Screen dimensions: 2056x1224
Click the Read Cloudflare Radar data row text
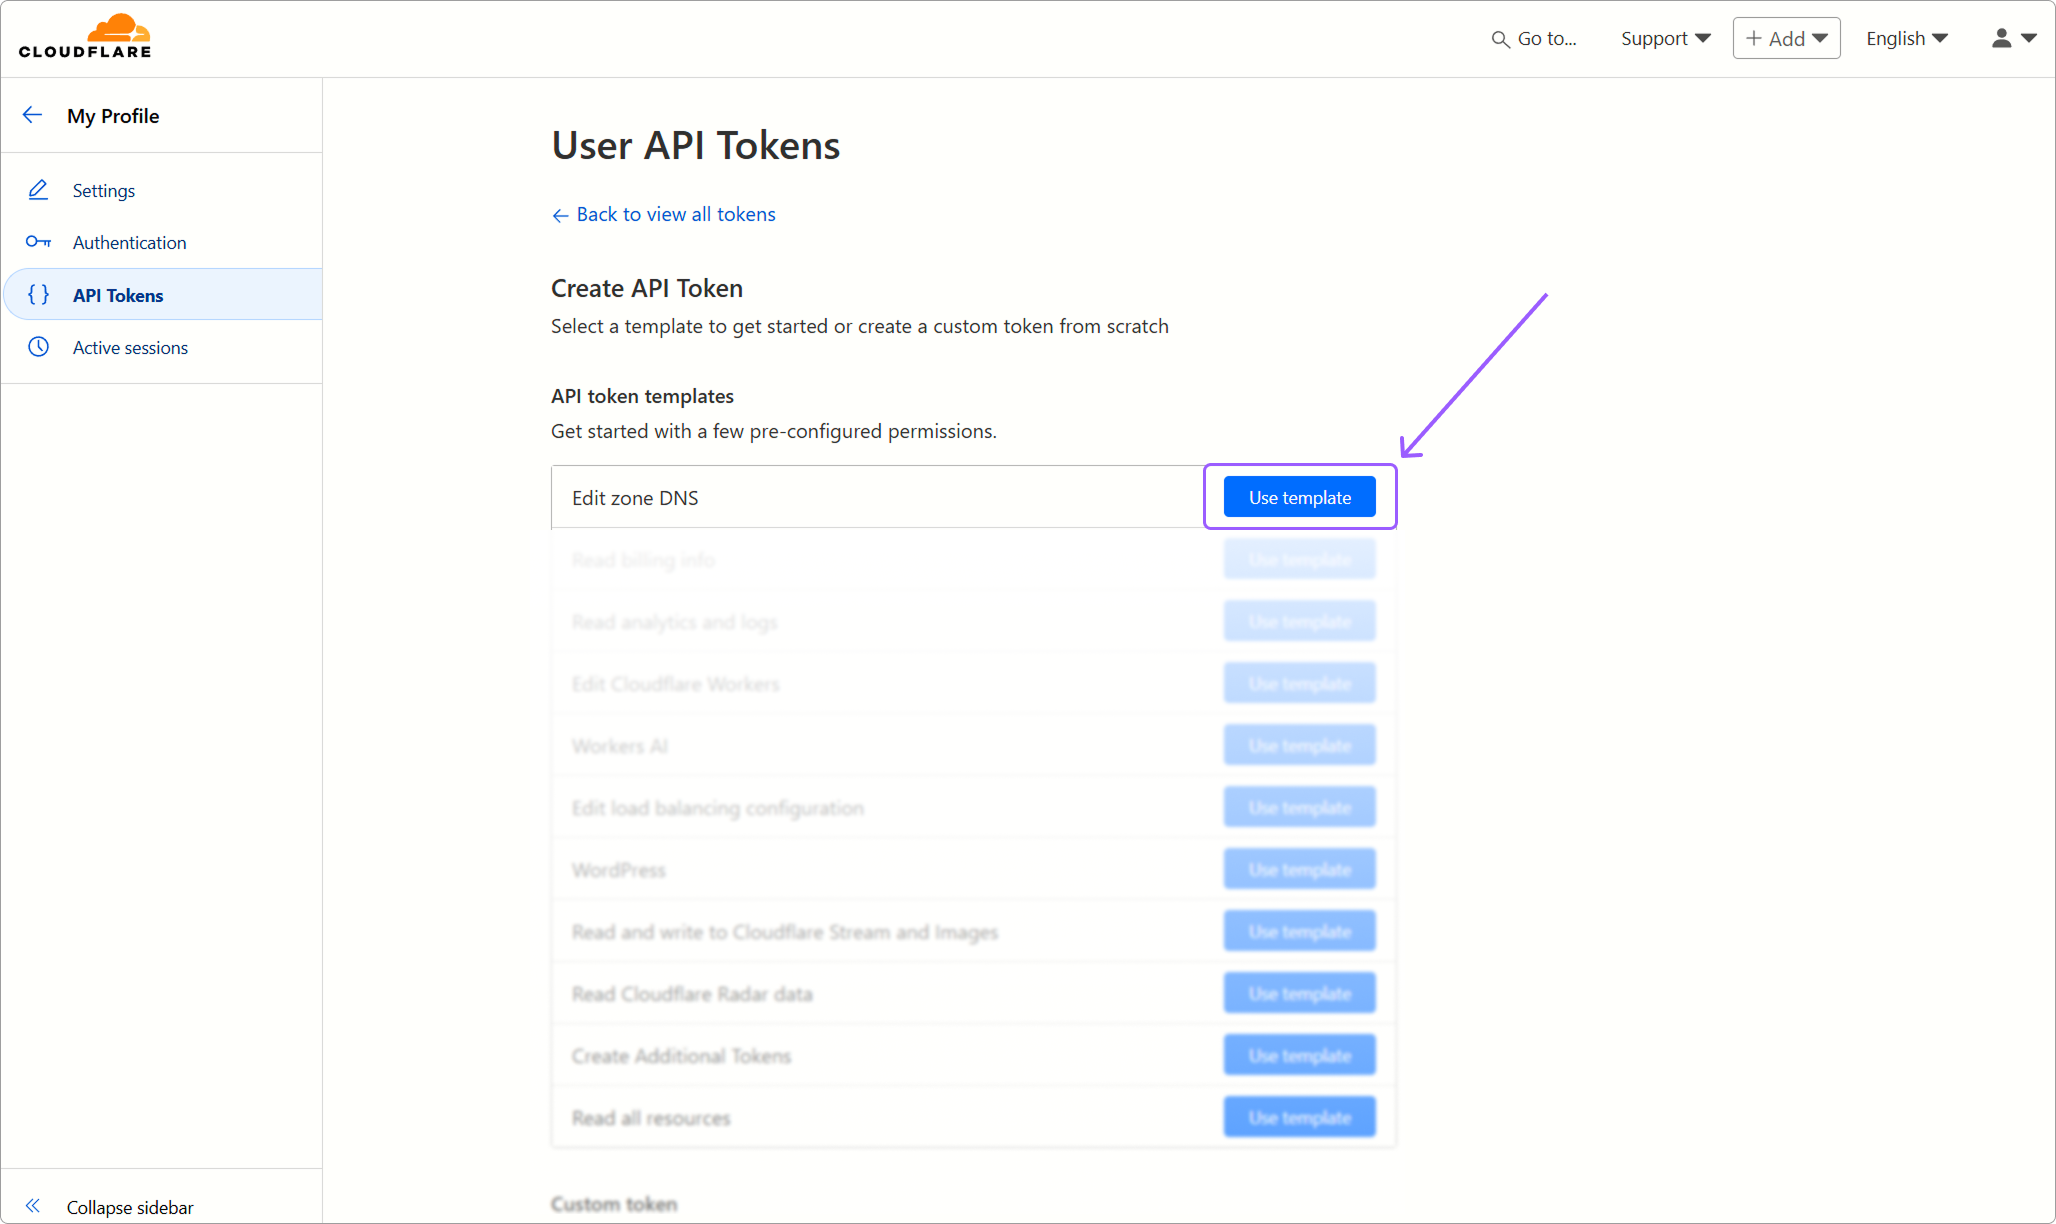692,994
